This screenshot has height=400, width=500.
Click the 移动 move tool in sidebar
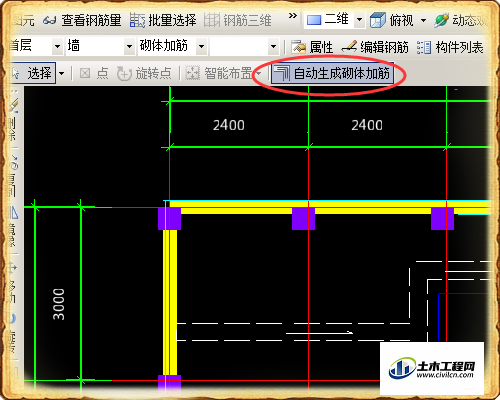coord(12,283)
